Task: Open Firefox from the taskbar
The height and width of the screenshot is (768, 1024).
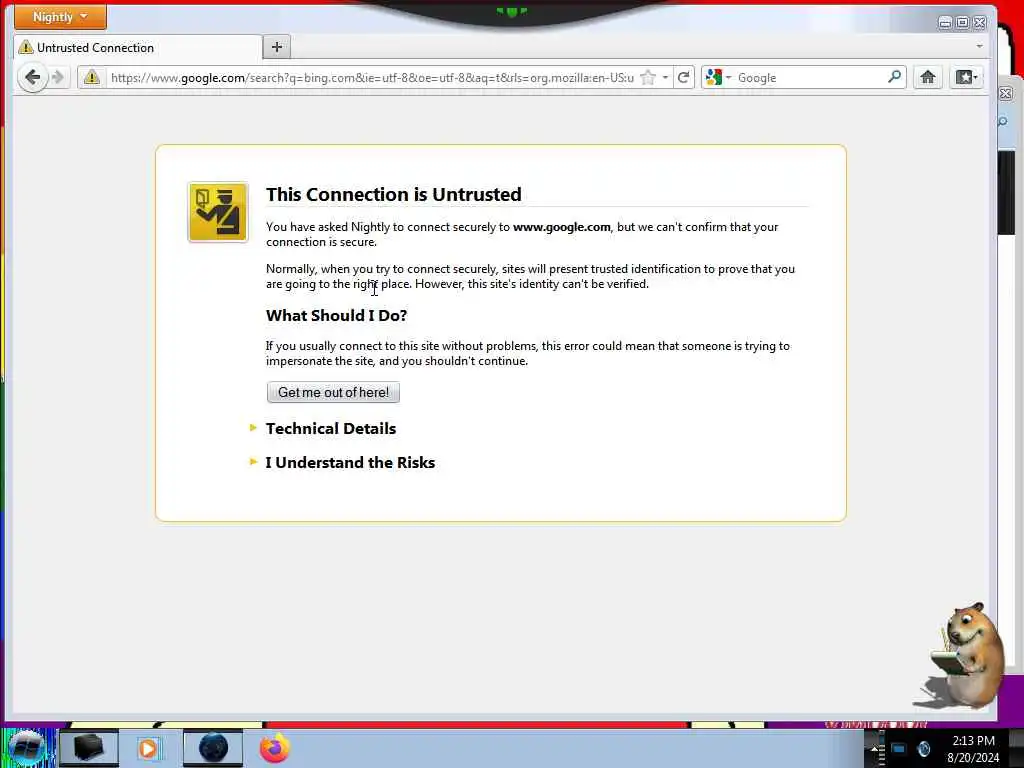Action: click(274, 748)
